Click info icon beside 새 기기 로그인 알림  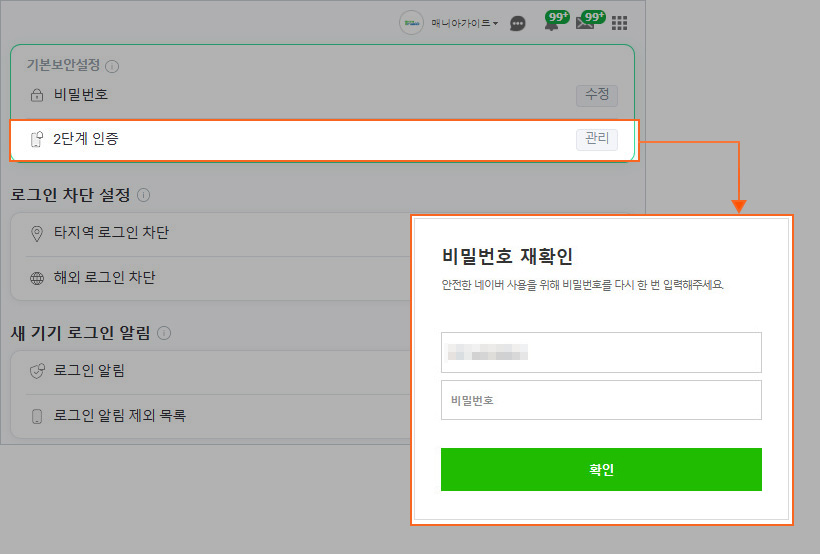point(164,333)
